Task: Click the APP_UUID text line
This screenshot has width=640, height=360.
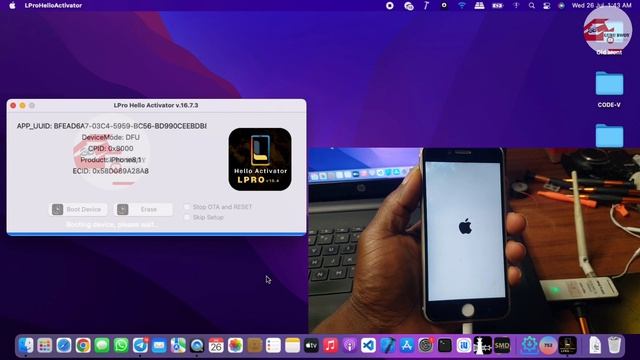Action: coord(111,126)
